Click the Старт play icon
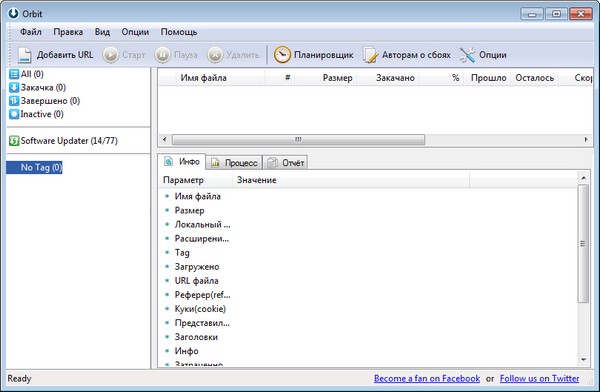 tap(111, 55)
